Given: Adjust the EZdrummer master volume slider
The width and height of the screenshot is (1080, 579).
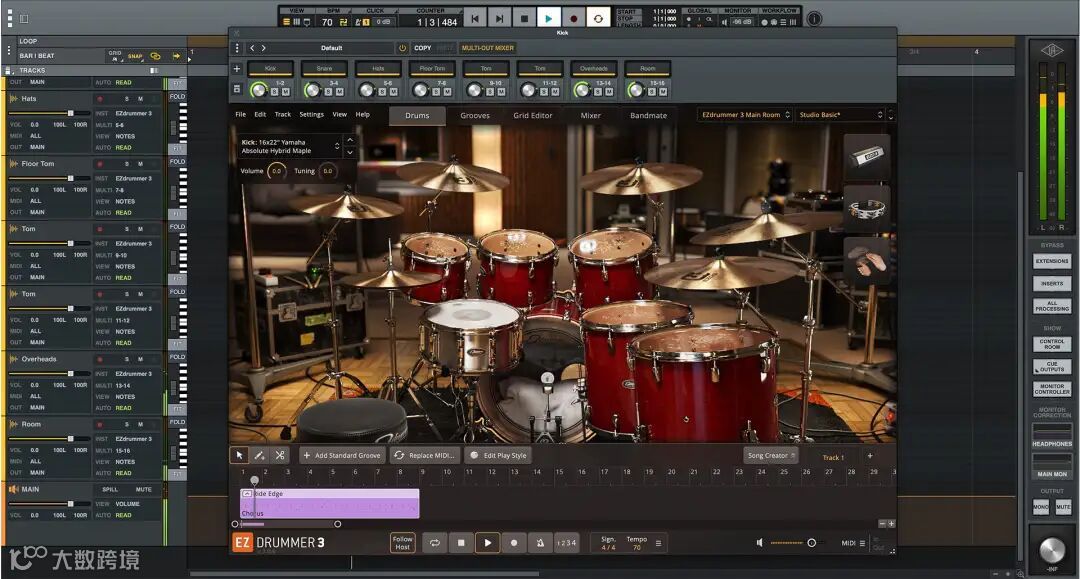Looking at the screenshot, I should [x=810, y=543].
